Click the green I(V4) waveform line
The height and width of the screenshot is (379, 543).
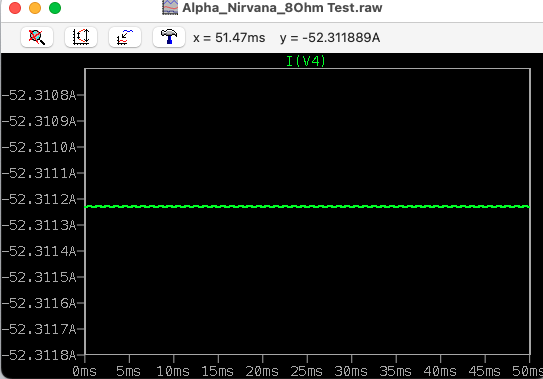click(307, 206)
